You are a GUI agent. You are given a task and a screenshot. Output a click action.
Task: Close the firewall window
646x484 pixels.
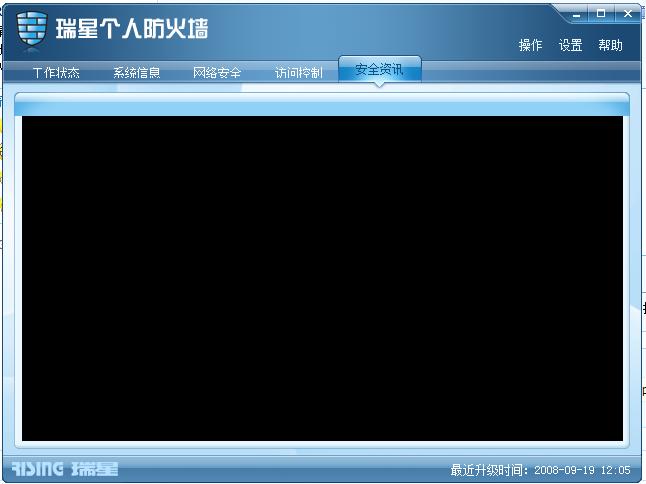627,14
